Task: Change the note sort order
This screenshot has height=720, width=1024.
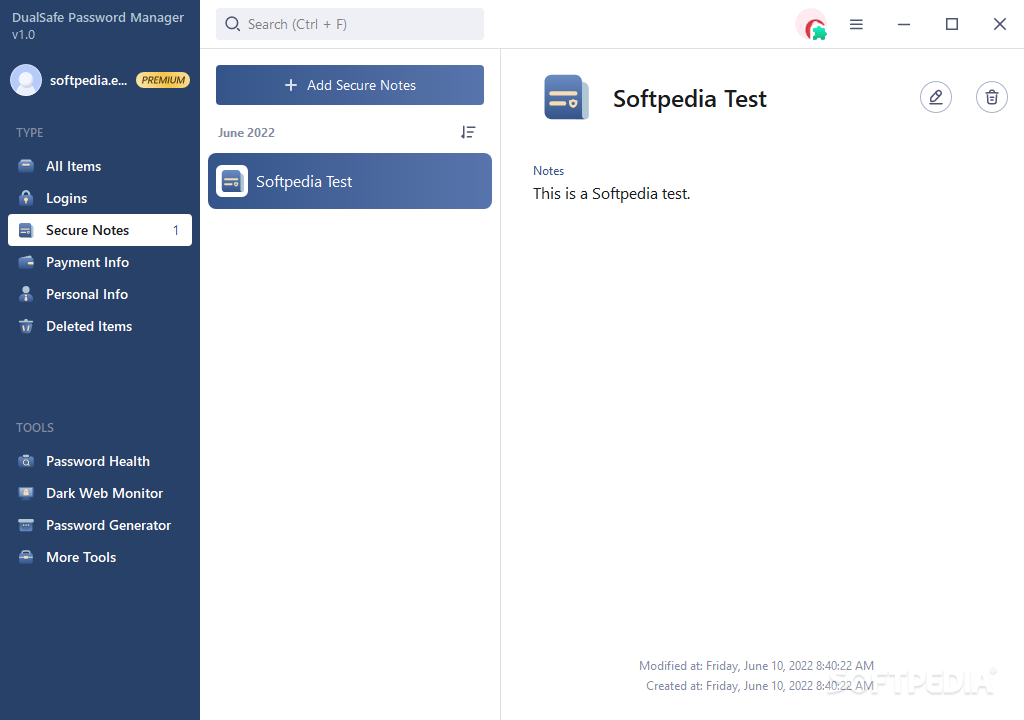Action: (x=468, y=133)
